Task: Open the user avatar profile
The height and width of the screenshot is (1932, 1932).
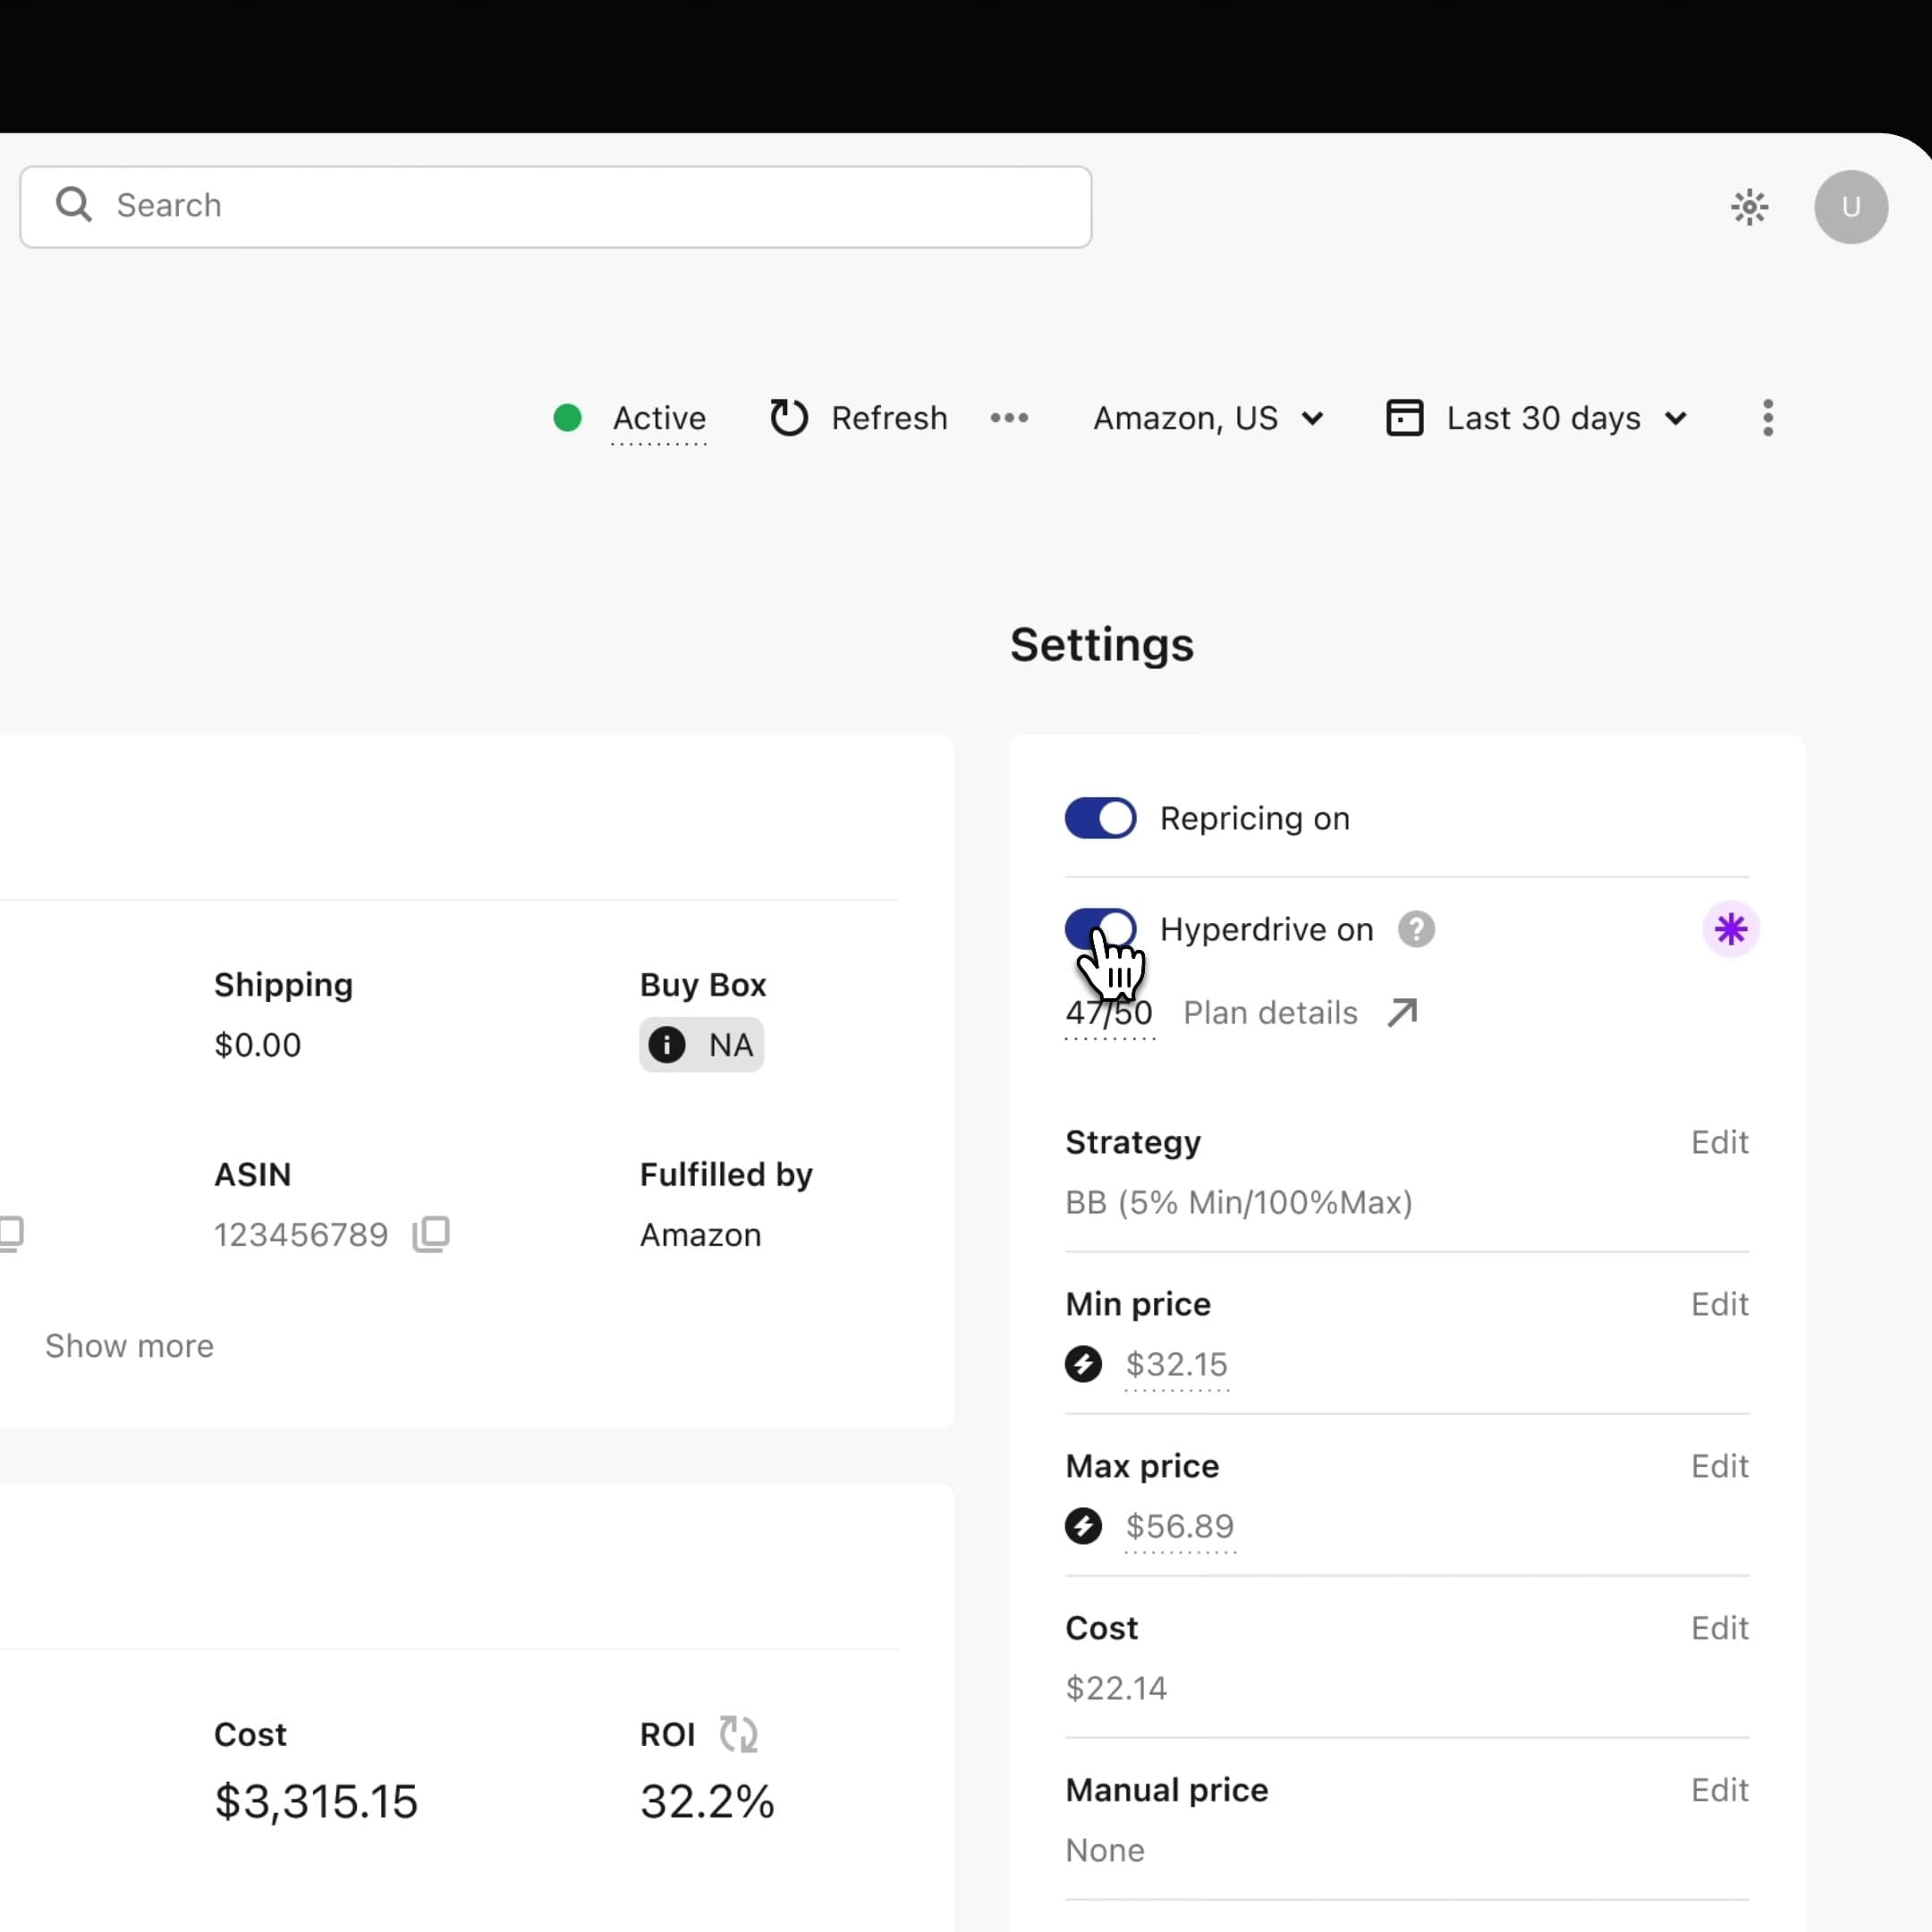Action: [1850, 207]
